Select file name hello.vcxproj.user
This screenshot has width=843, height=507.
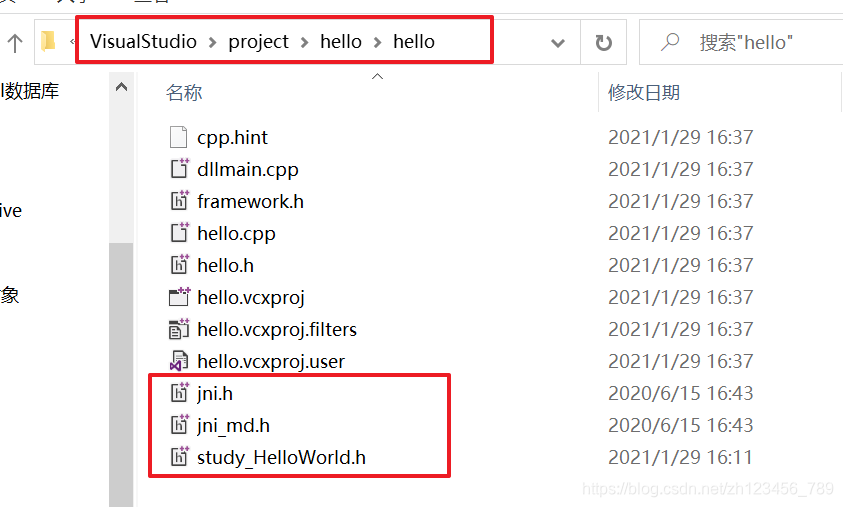pyautogui.click(x=271, y=361)
